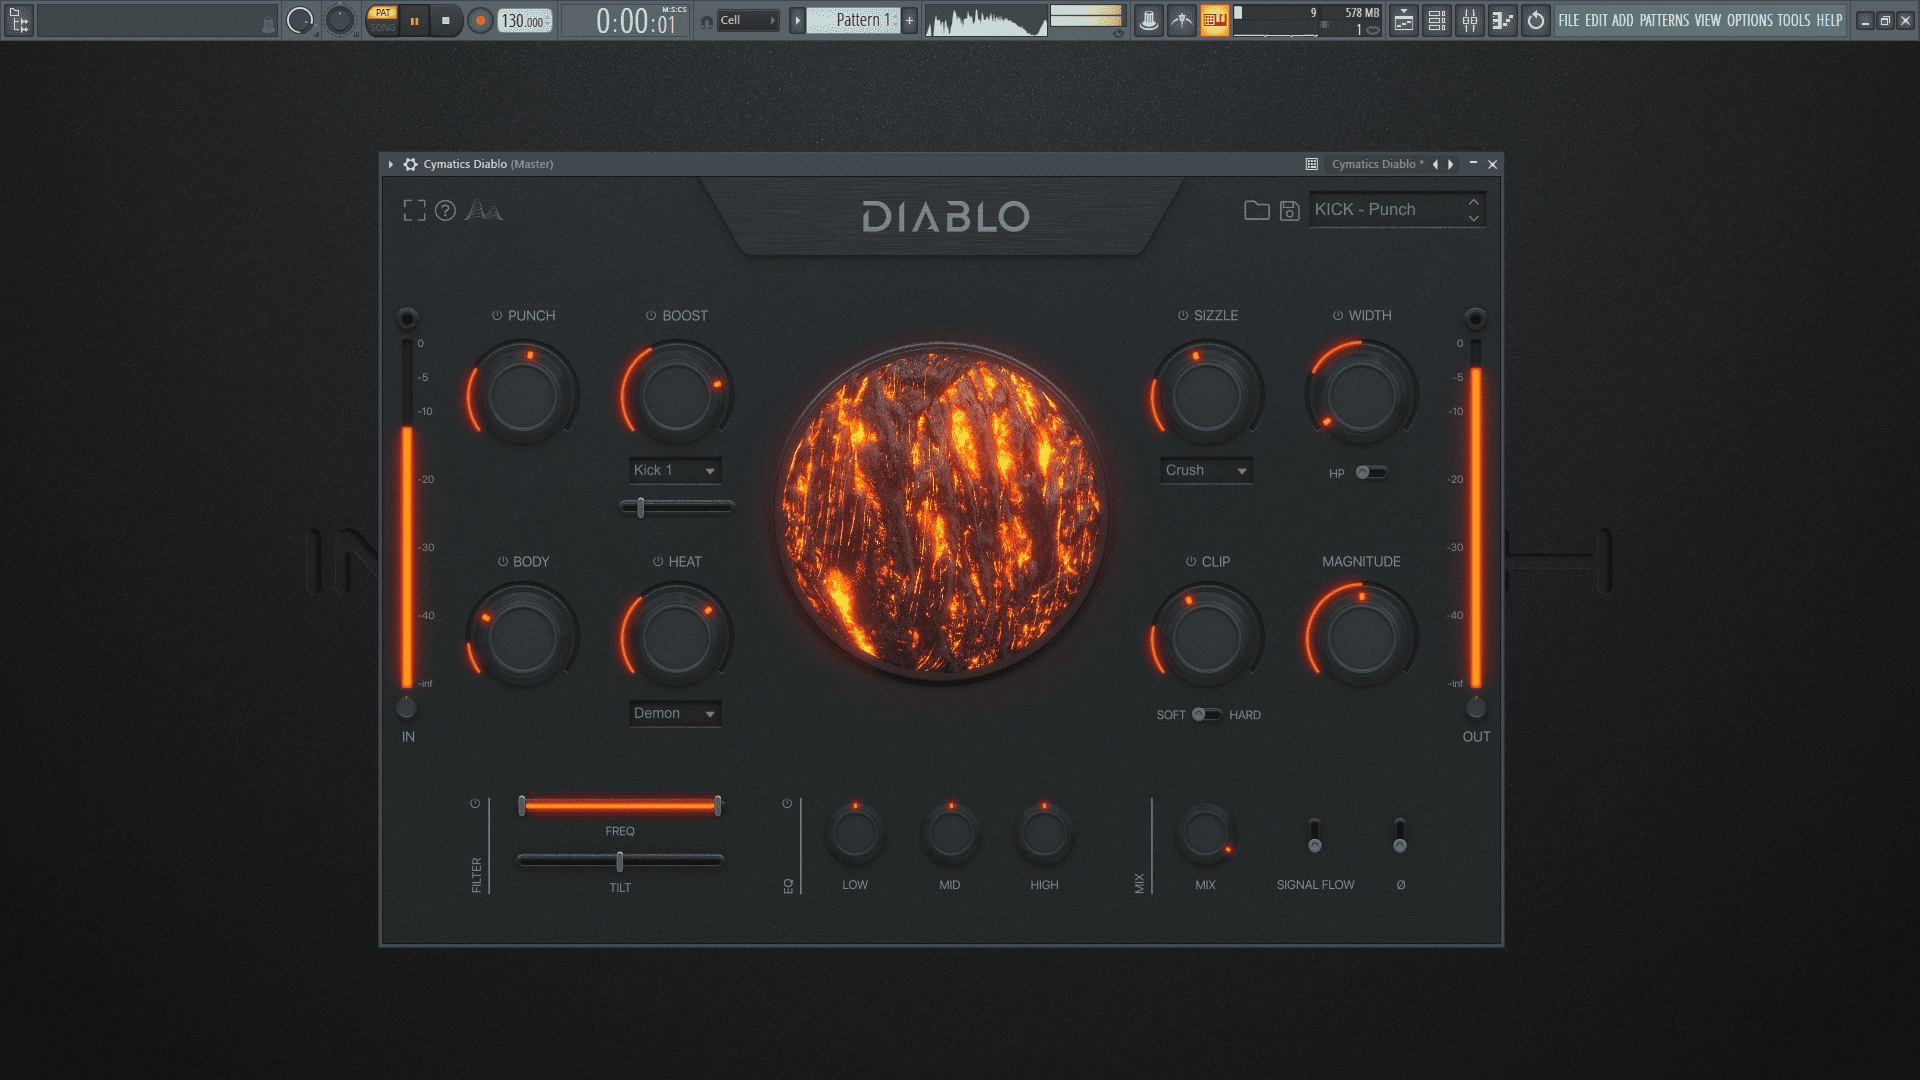The image size is (1920, 1080).
Task: Open the browser icon at toolbar's far left
Action: coord(19,20)
